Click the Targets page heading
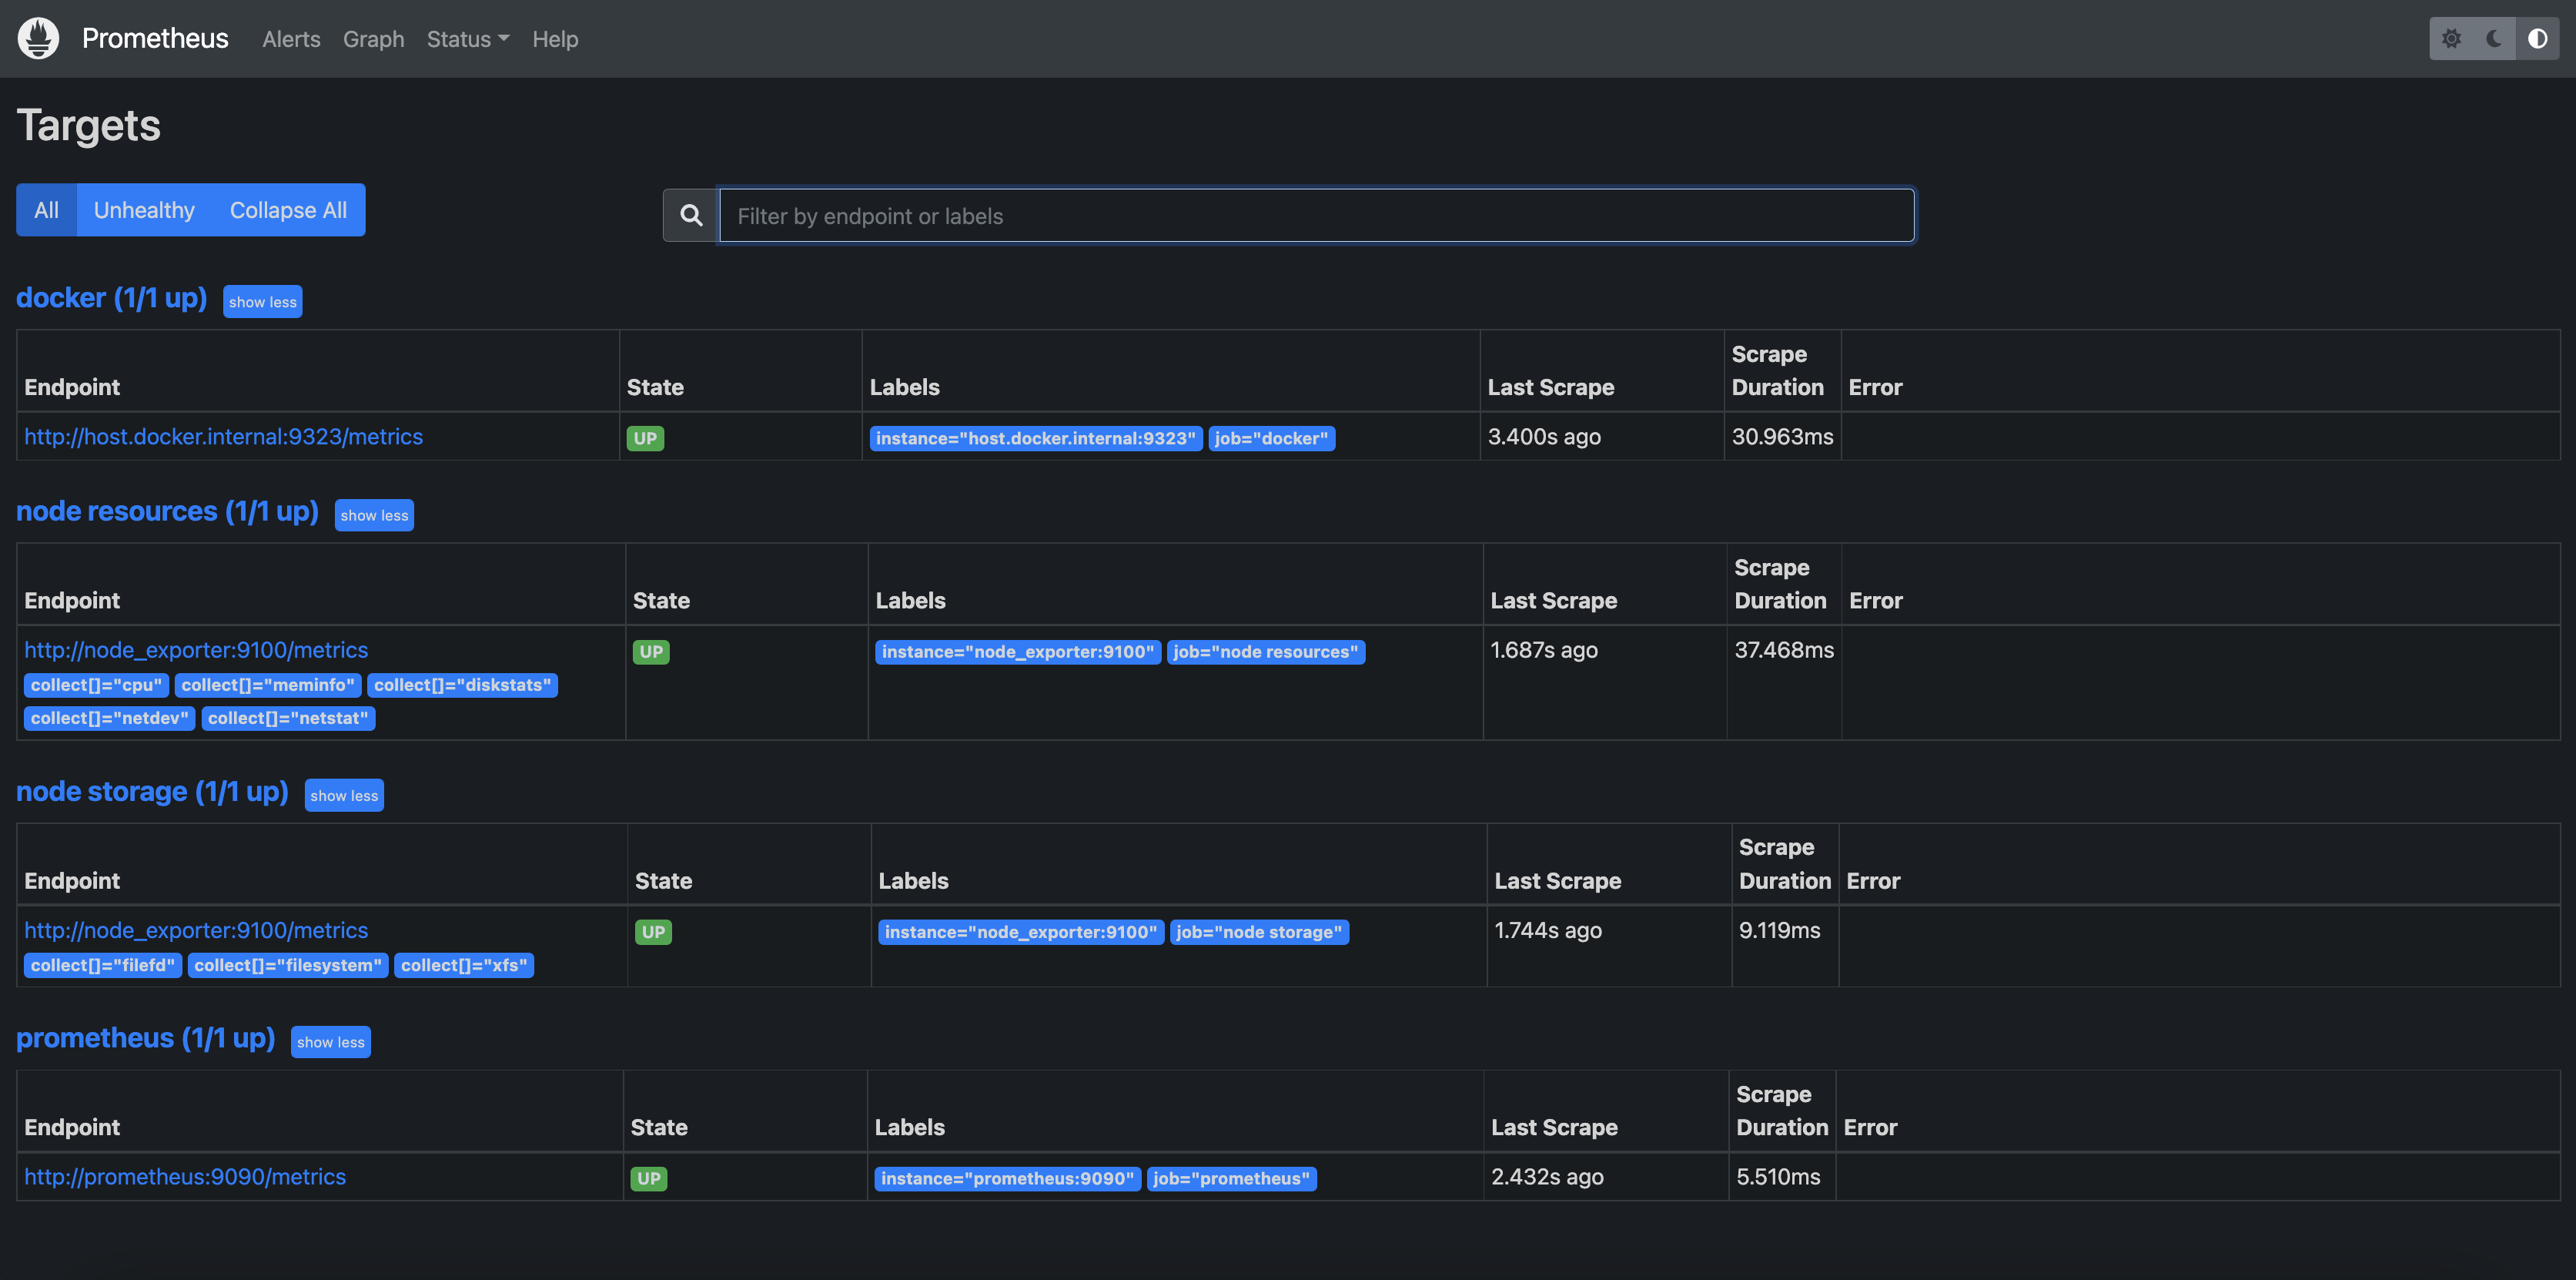This screenshot has width=2576, height=1280. pos(89,126)
